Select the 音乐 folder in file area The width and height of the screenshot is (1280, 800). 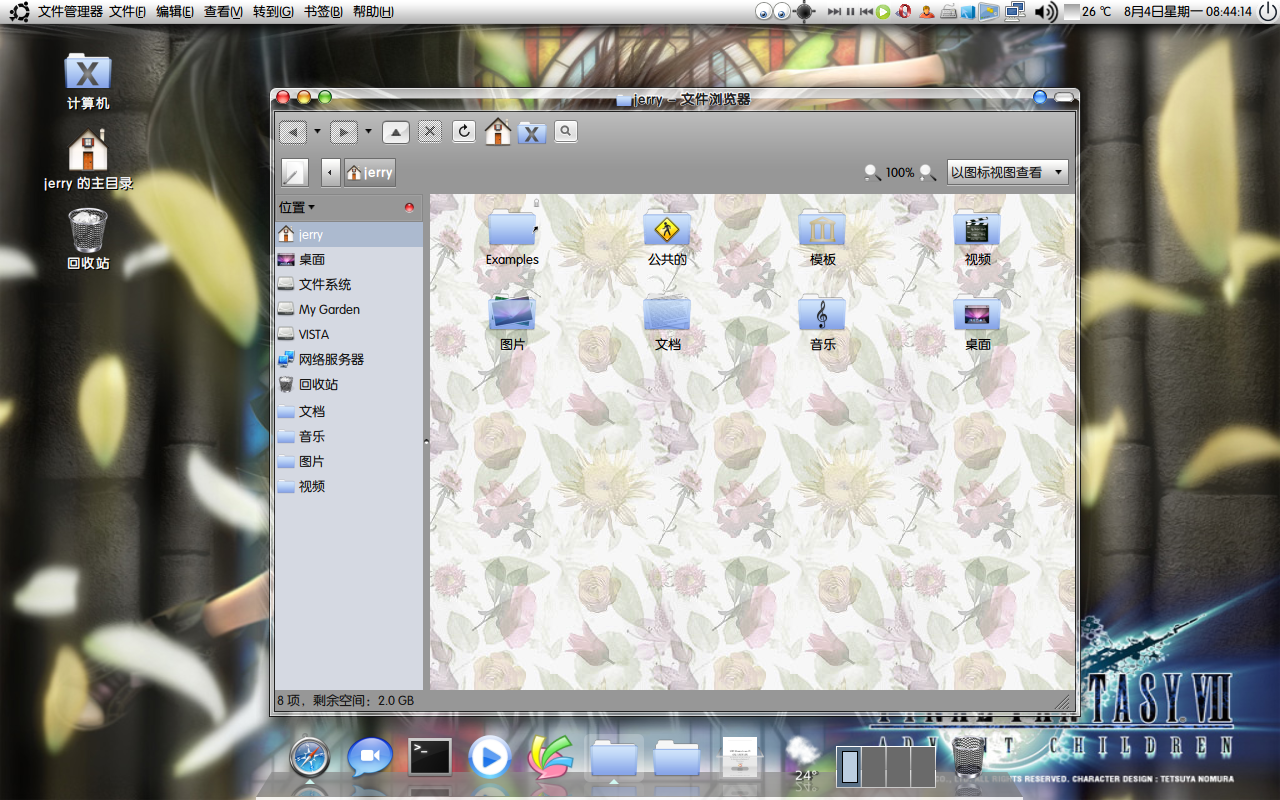pos(822,313)
